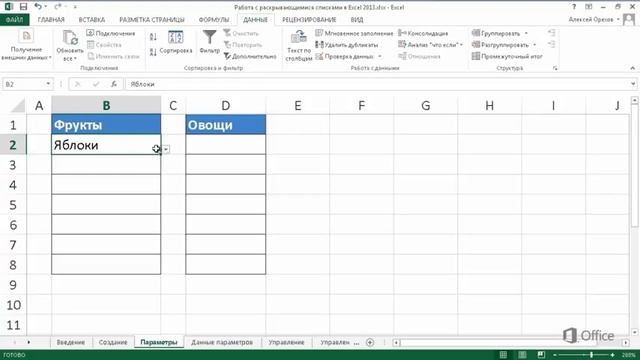
Task: Switch to the ВИД tab
Action: click(357, 20)
